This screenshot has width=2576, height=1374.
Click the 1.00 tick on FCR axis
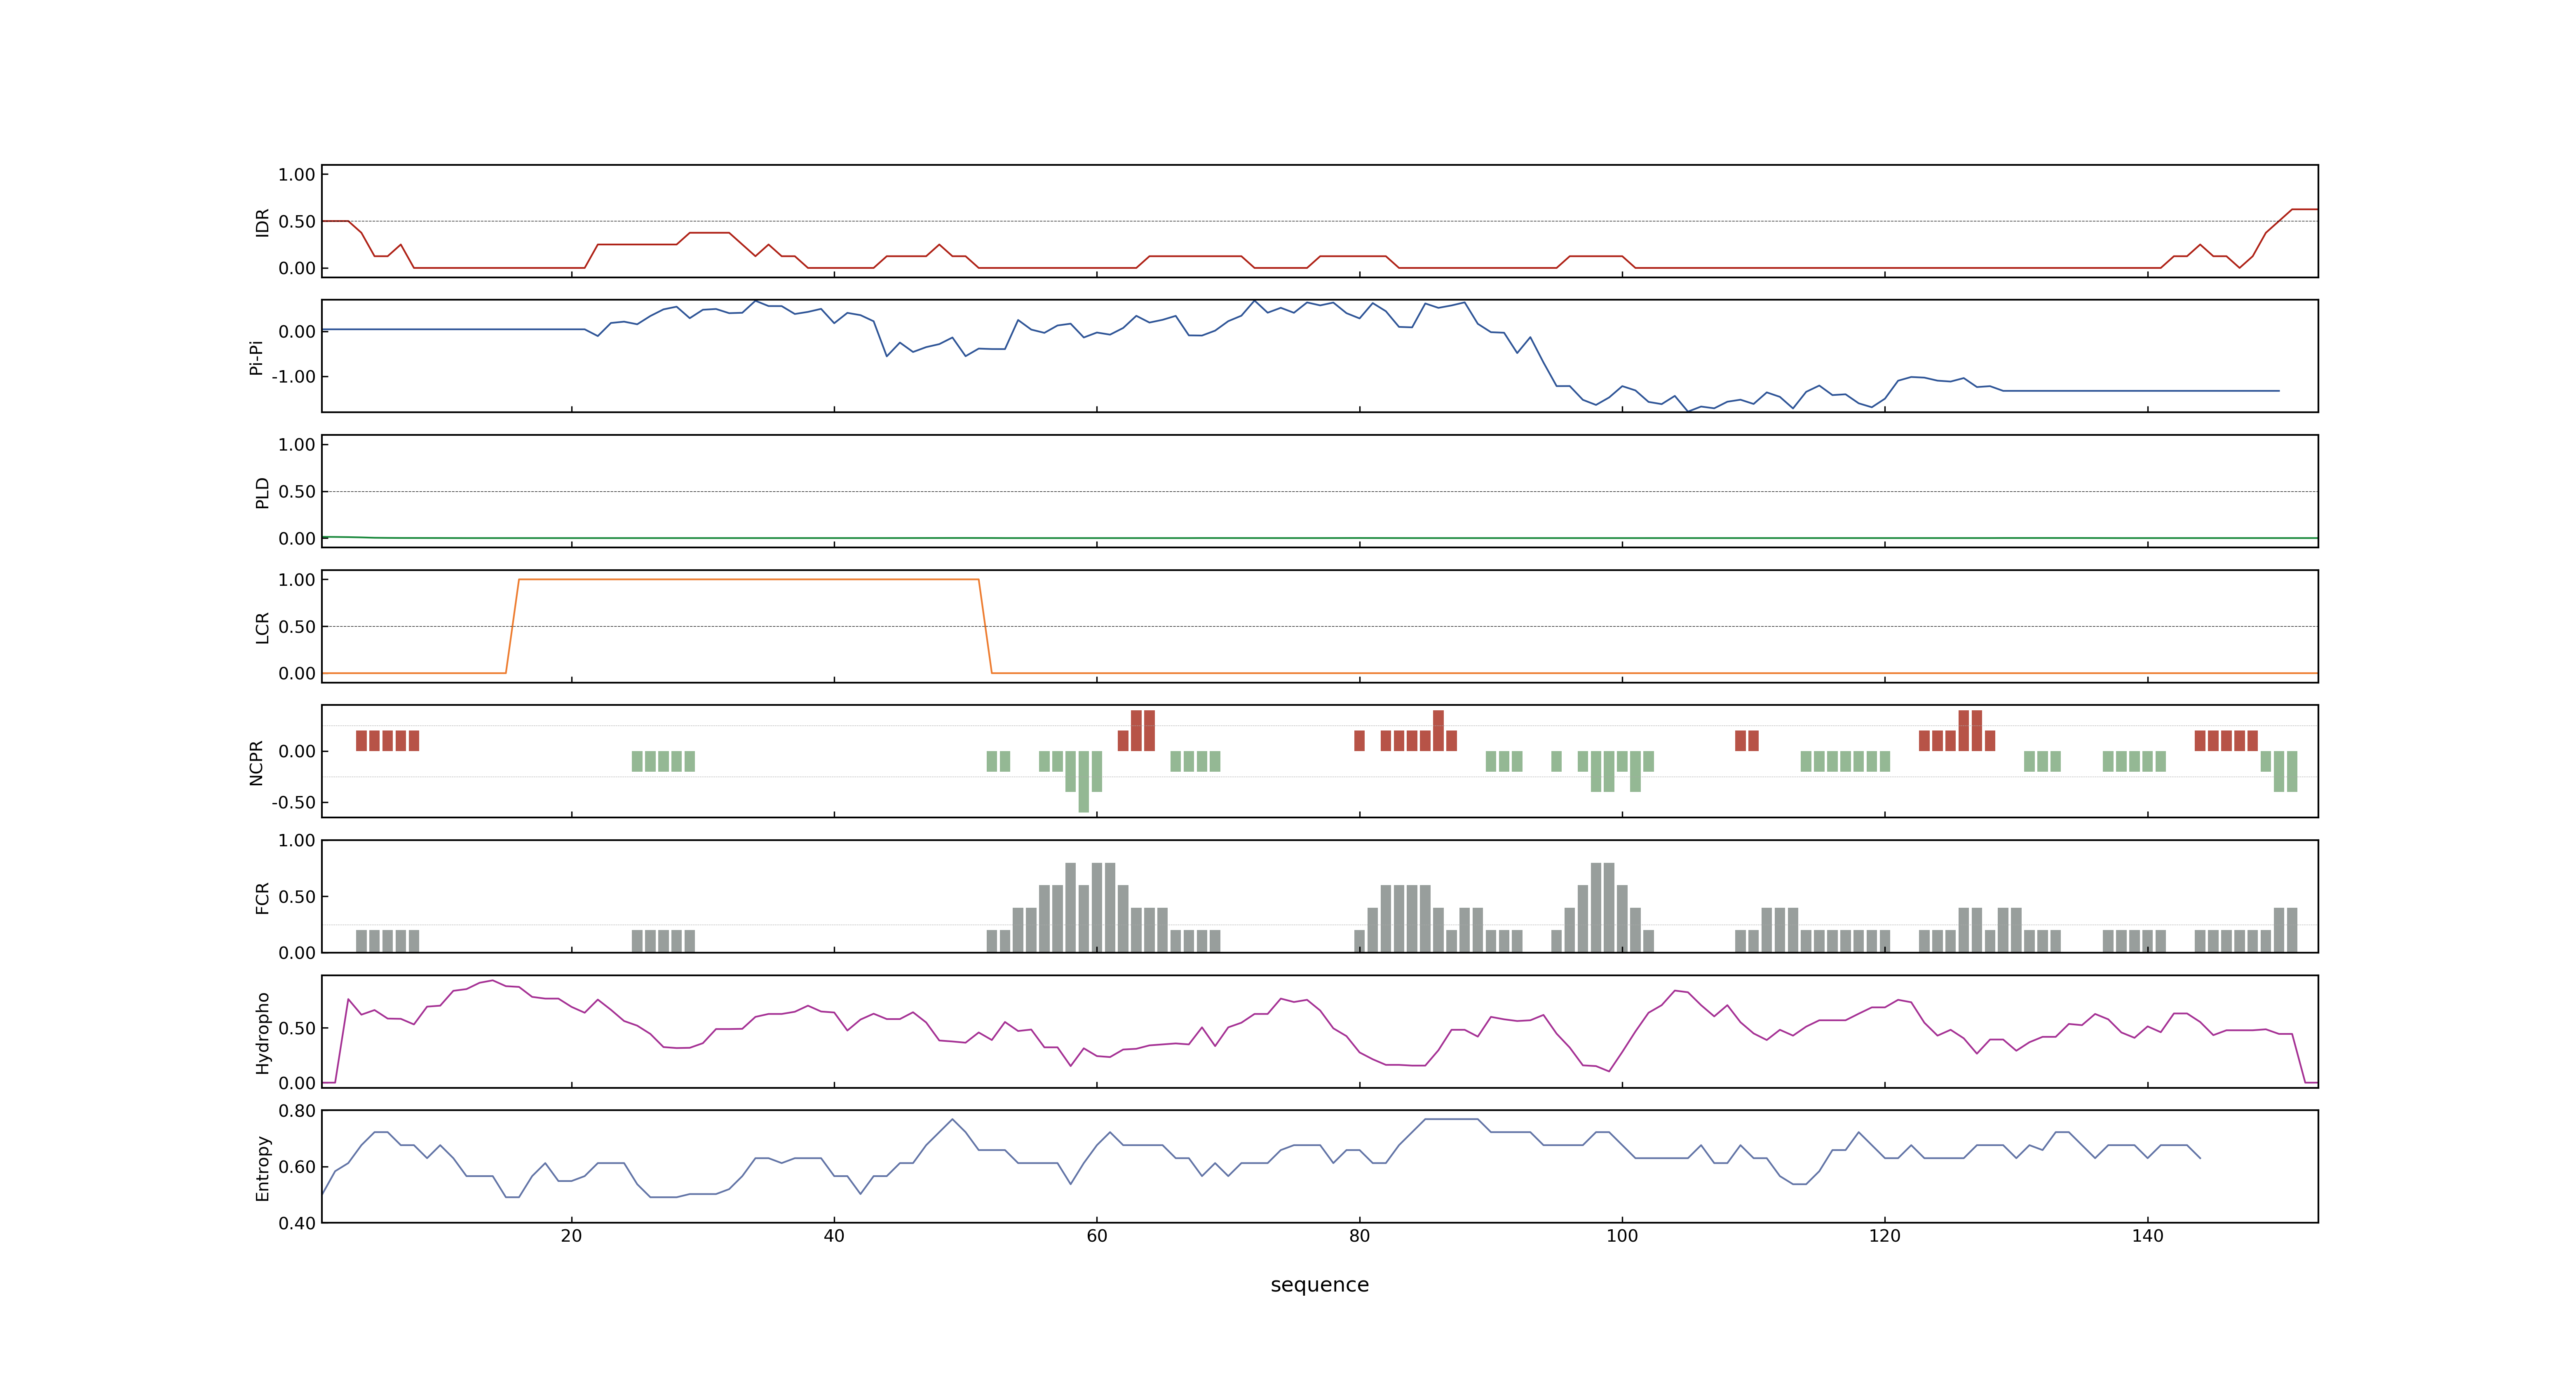[x=297, y=840]
